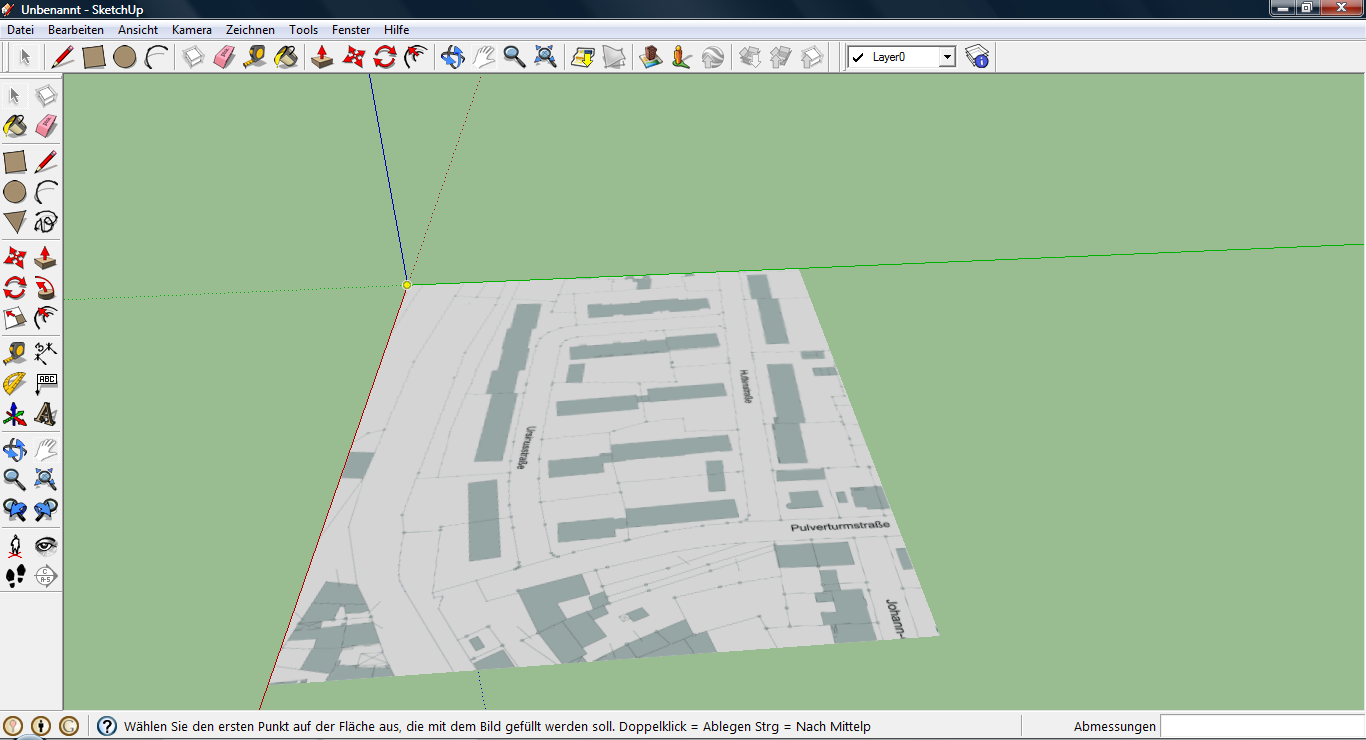Open the Layer0 dropdown list
The width and height of the screenshot is (1366, 740).
coord(948,57)
